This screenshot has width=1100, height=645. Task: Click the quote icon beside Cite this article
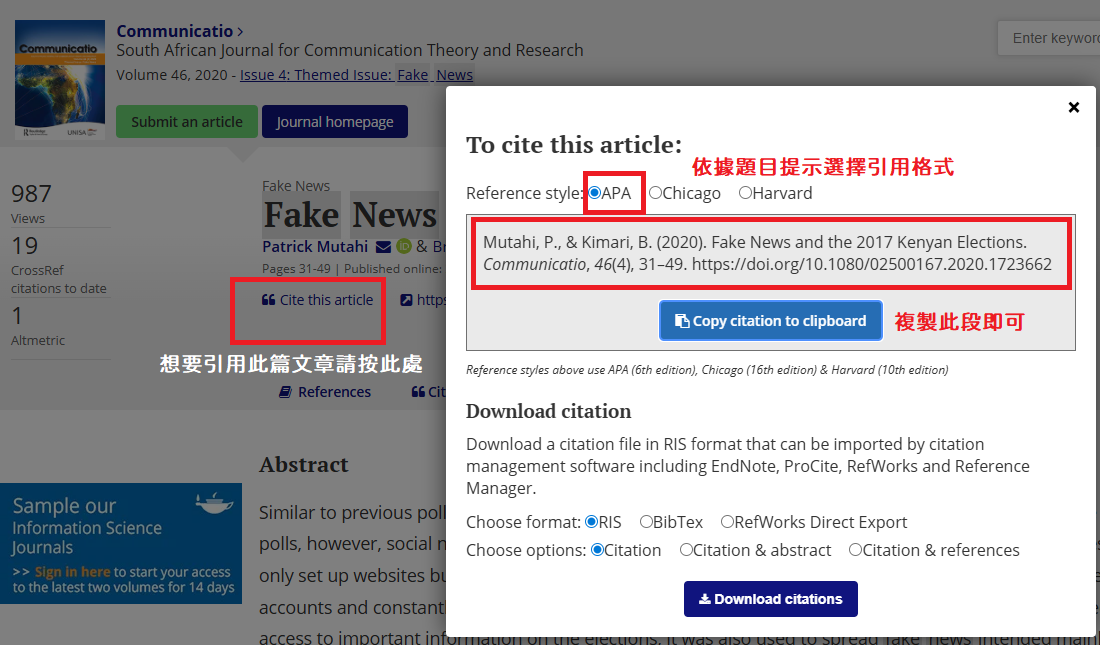268,300
